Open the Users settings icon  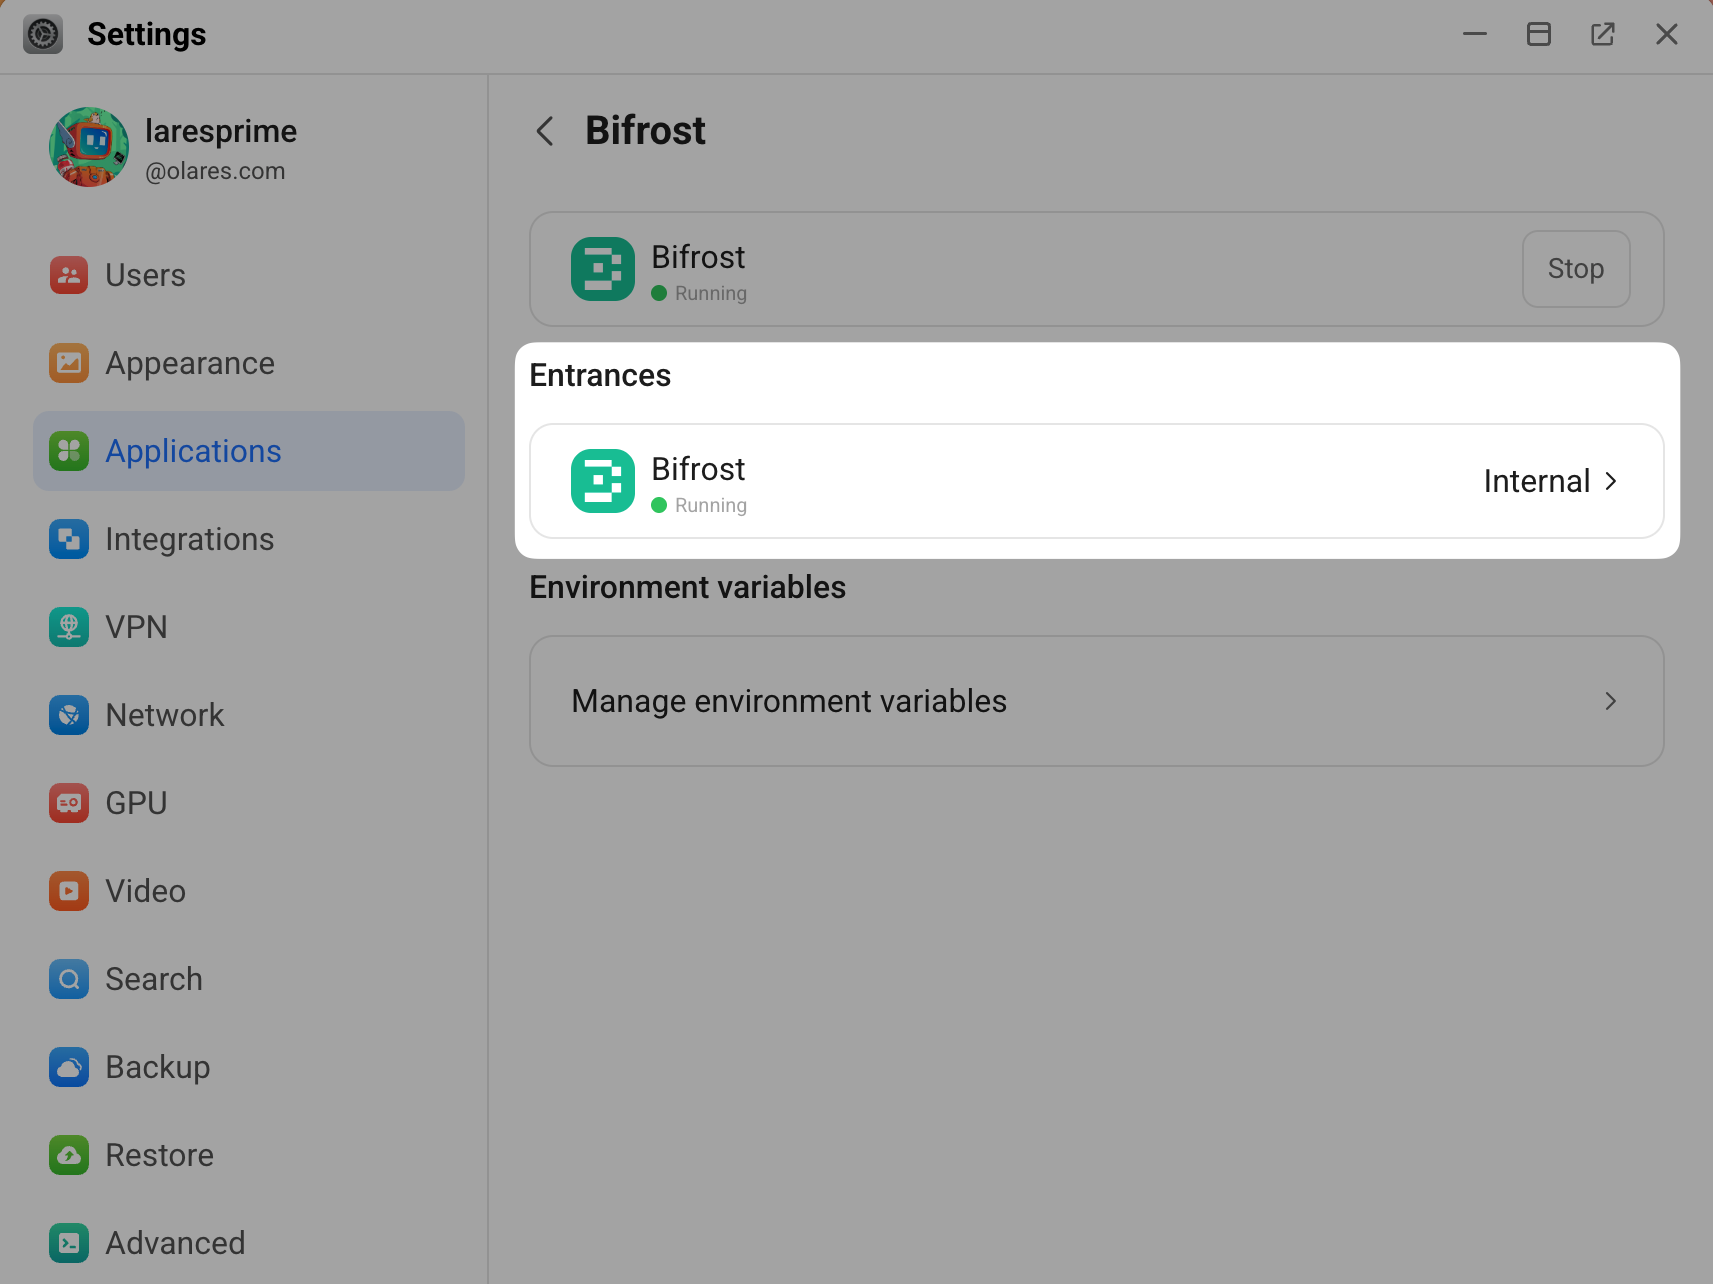[68, 275]
